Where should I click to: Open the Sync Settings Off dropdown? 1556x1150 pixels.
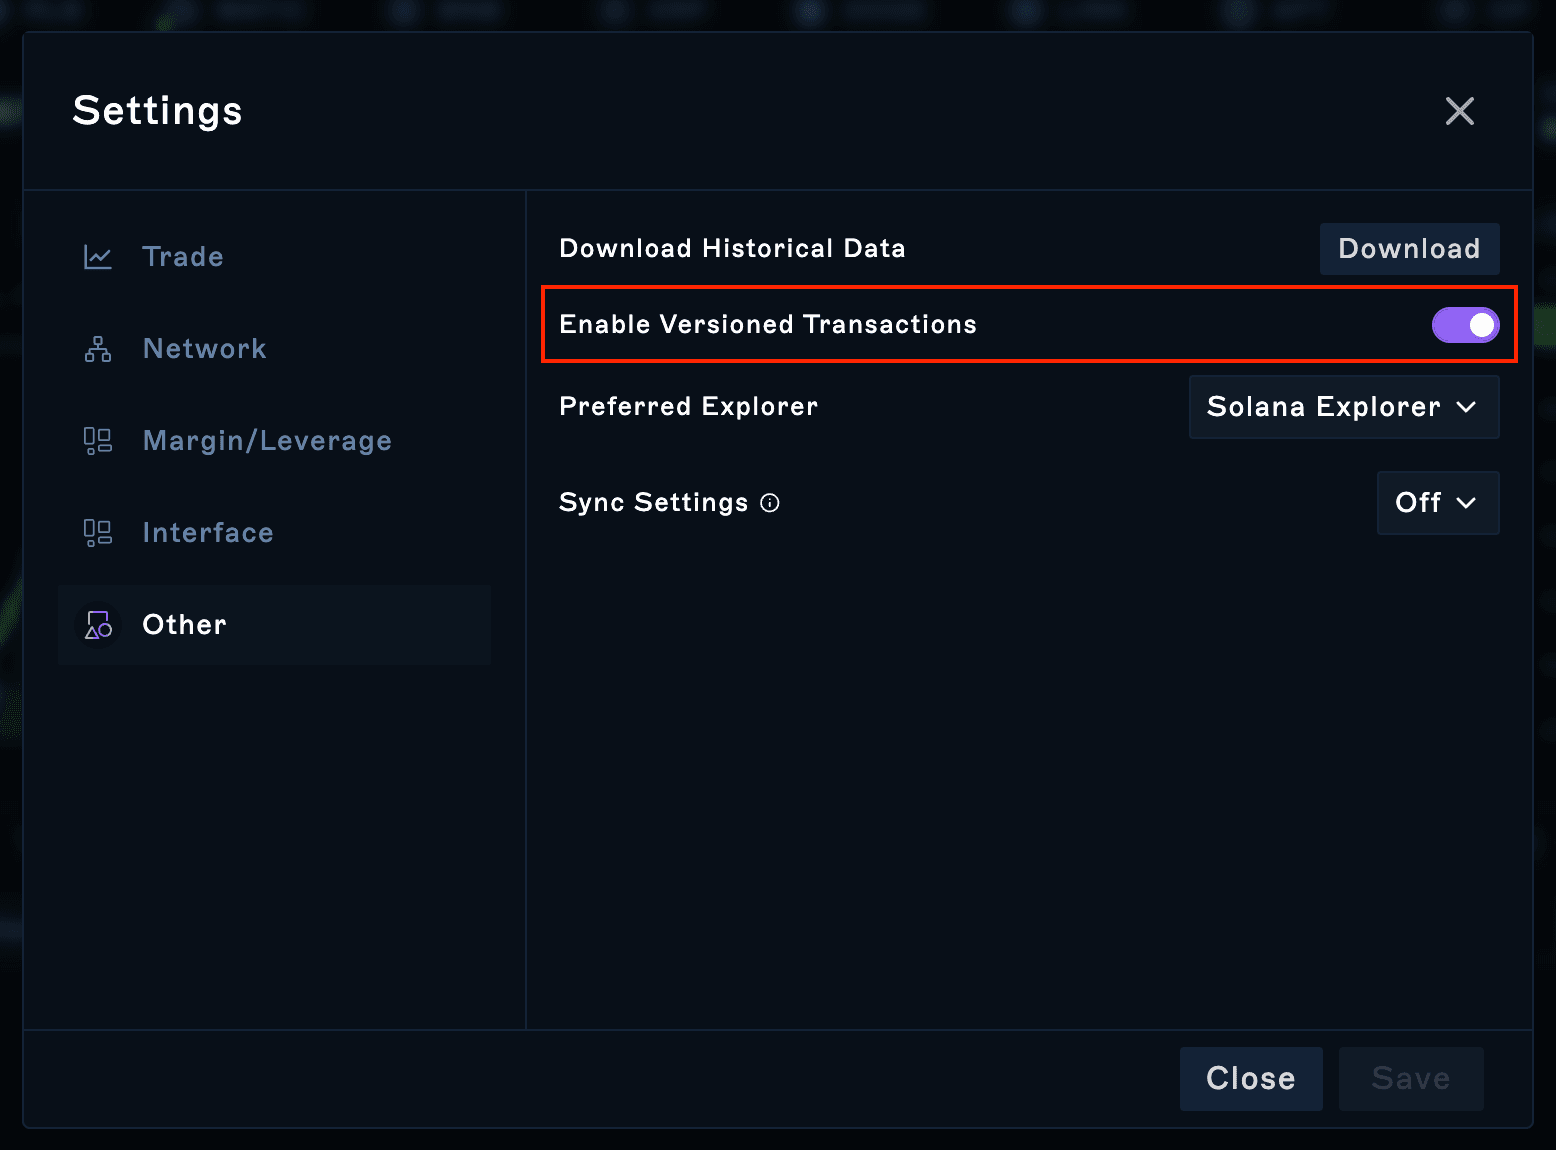tap(1437, 503)
